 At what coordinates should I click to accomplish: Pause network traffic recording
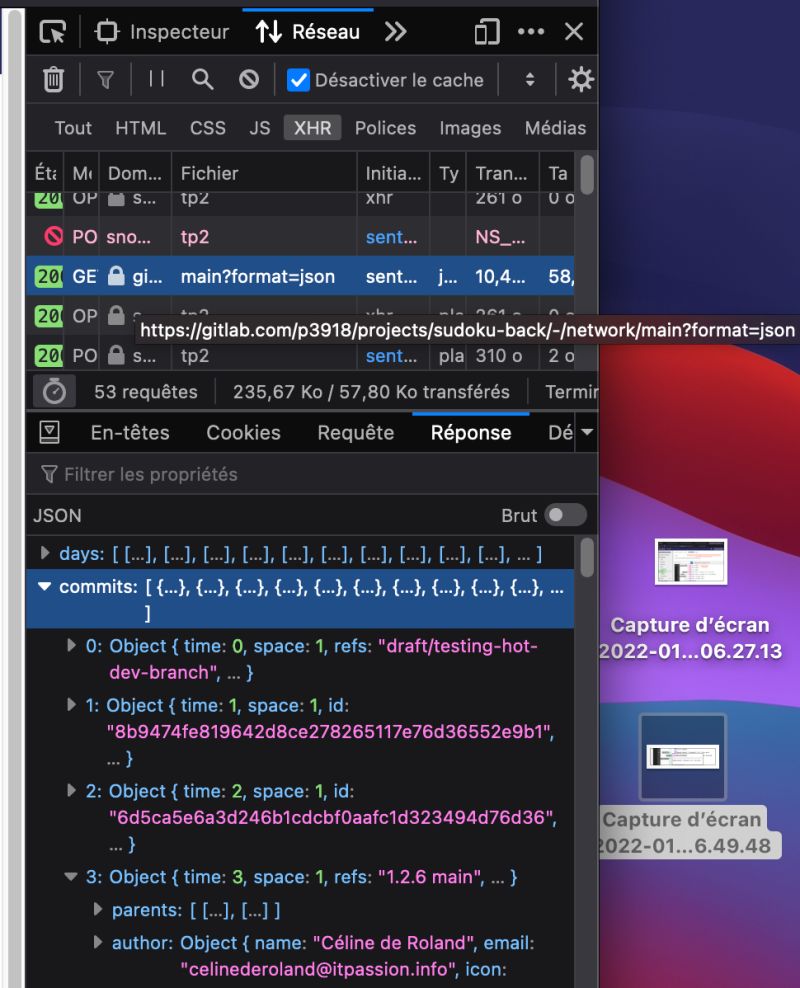click(155, 79)
